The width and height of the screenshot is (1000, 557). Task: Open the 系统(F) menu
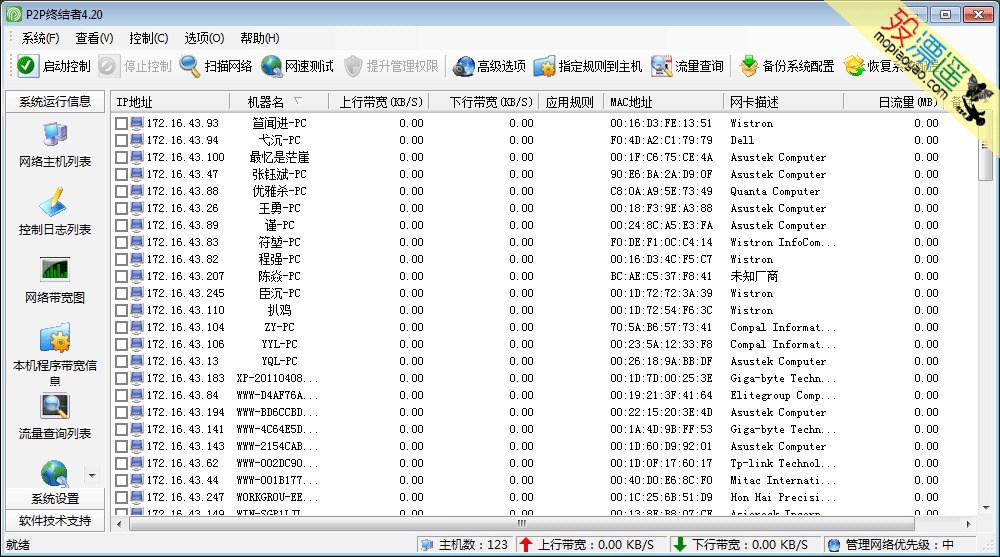point(40,38)
